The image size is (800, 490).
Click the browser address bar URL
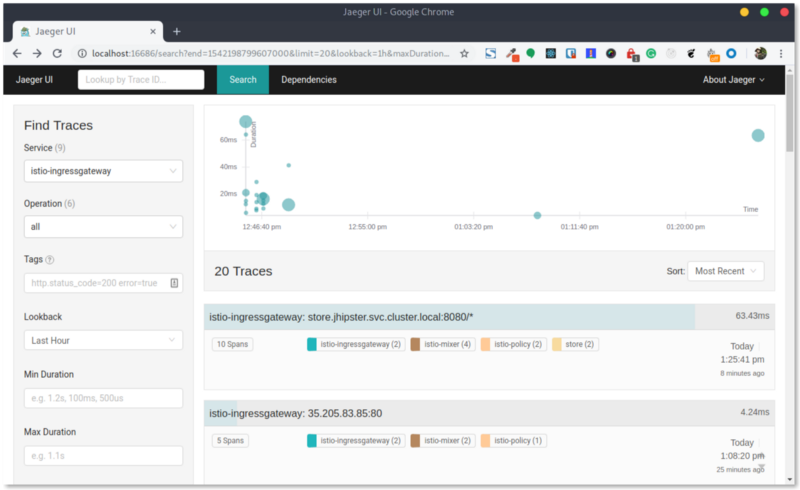(270, 53)
